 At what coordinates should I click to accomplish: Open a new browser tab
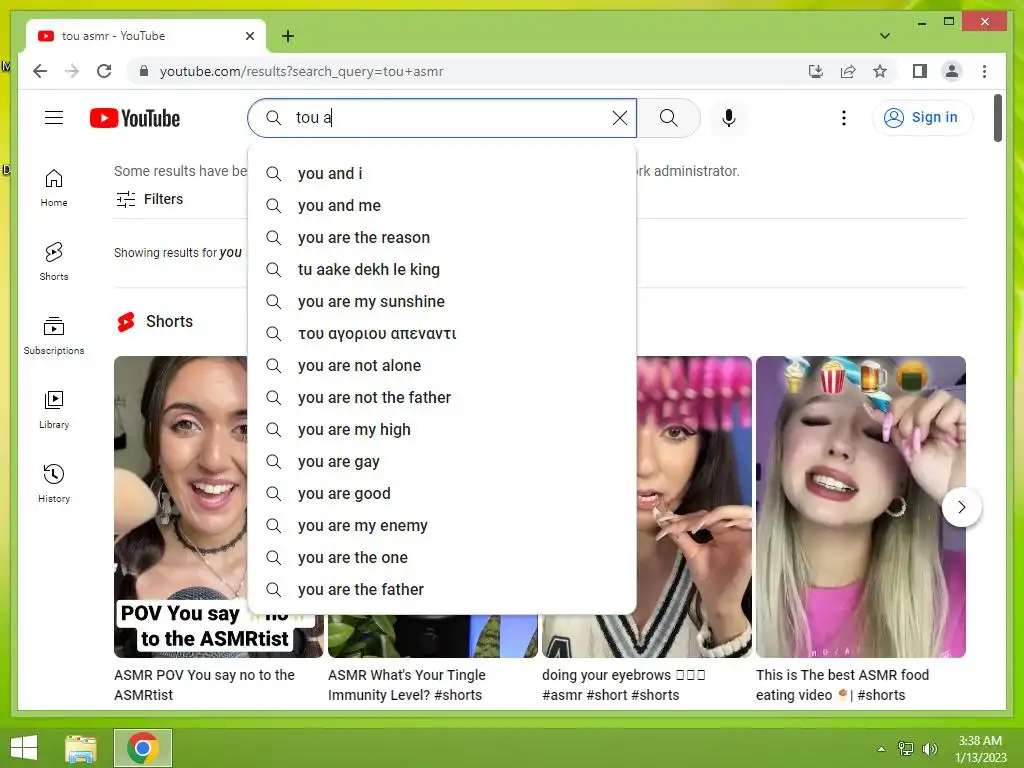(287, 36)
